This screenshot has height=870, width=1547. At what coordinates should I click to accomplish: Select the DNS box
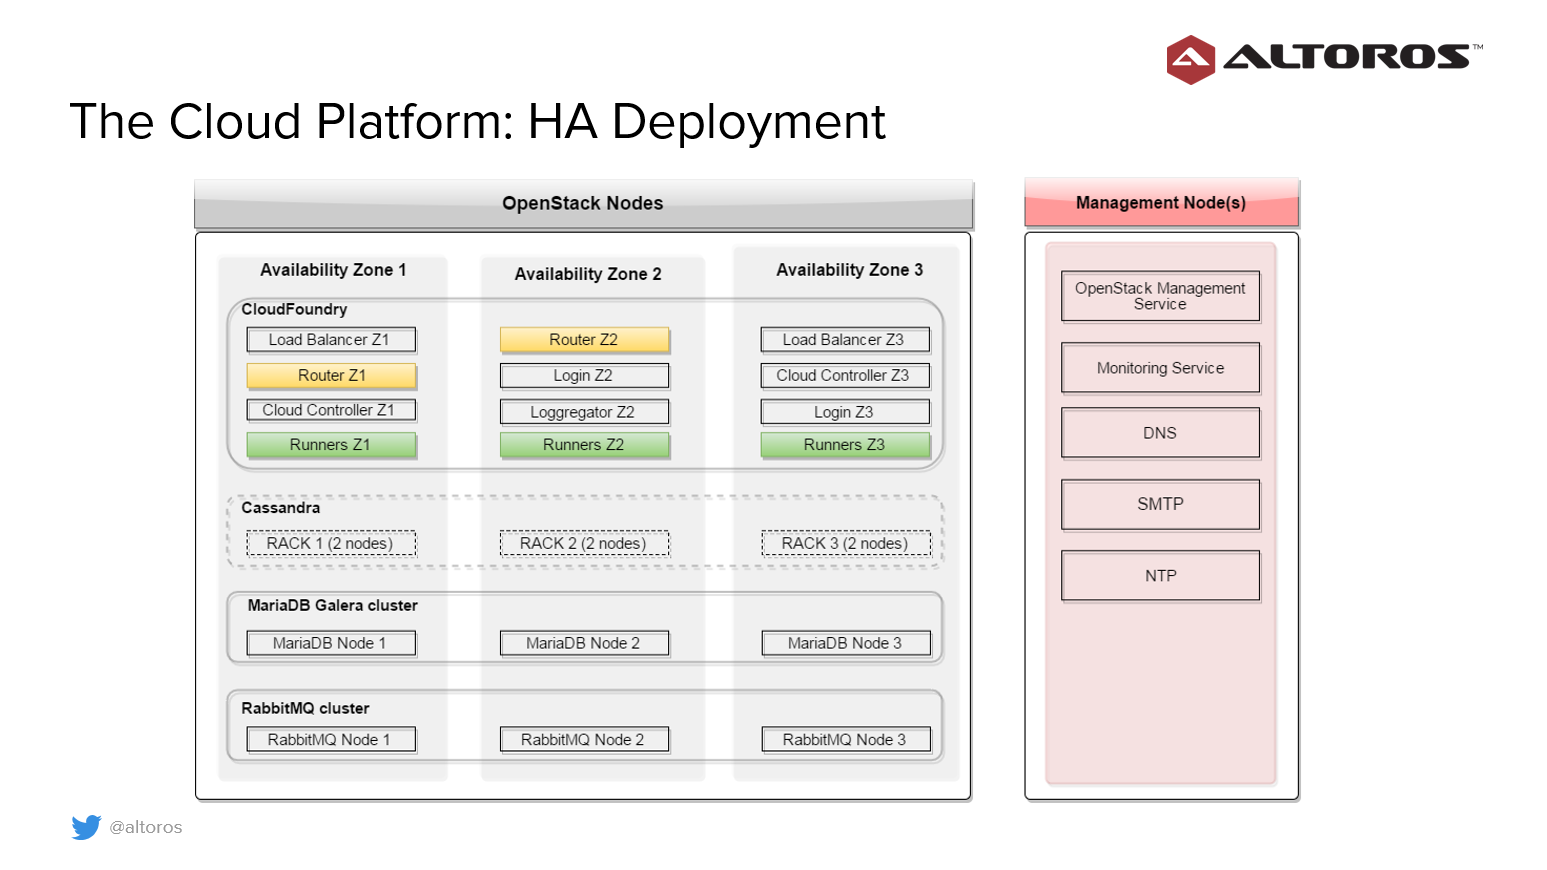[x=1161, y=433]
